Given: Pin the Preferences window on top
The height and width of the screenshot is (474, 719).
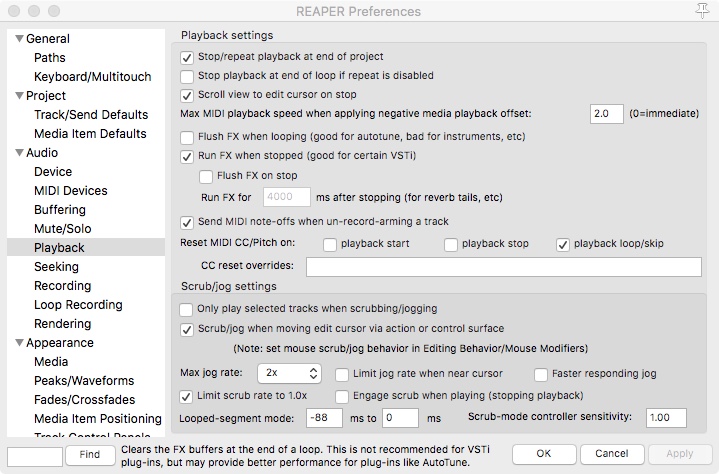Looking at the screenshot, I should [704, 10].
